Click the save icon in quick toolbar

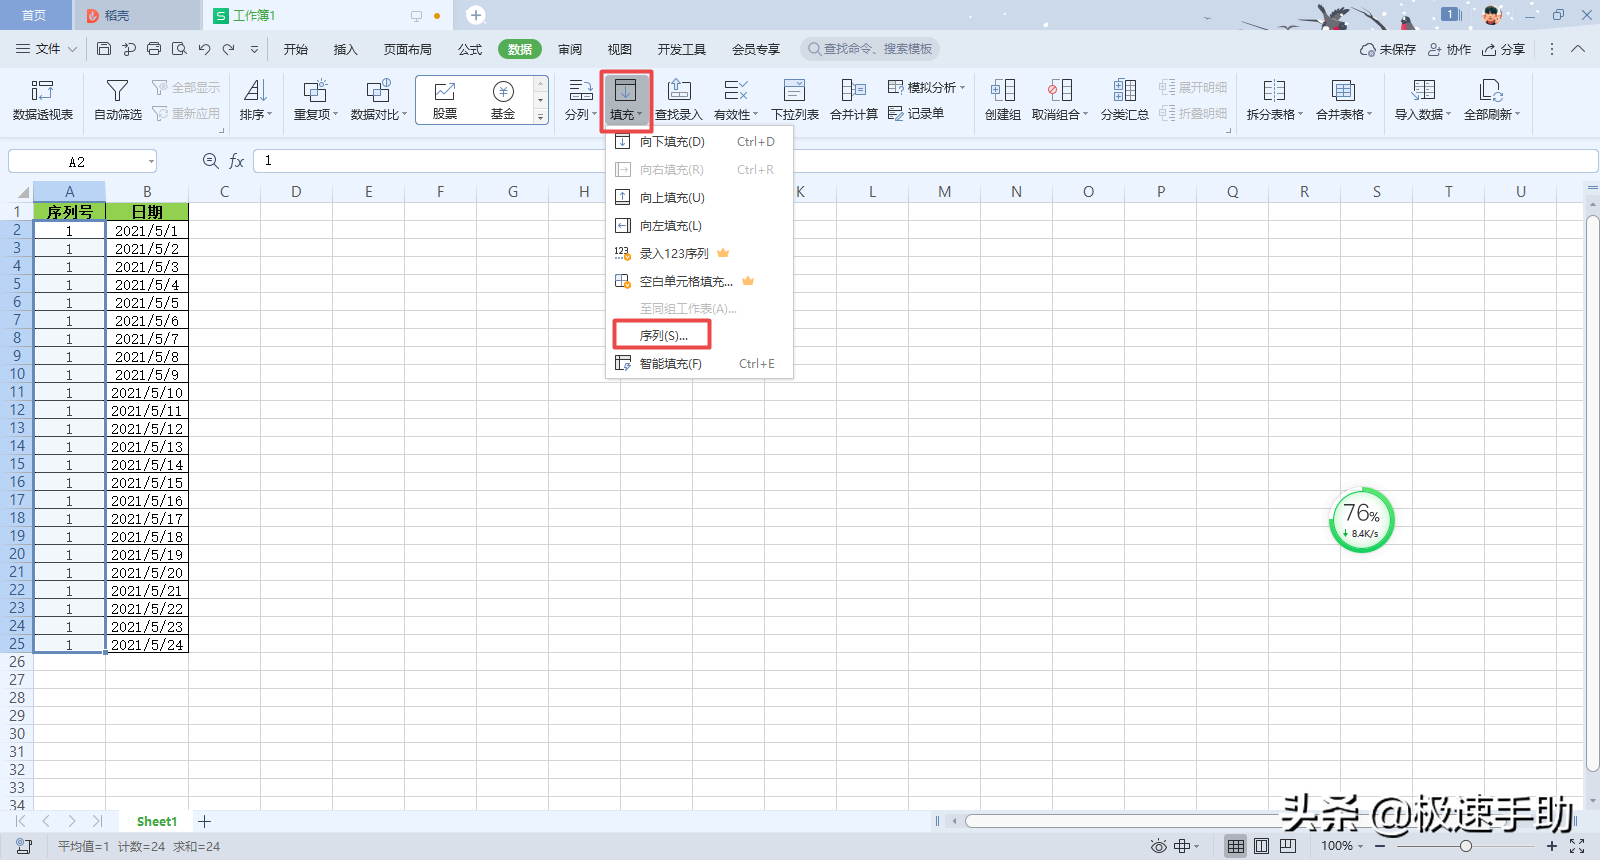(104, 49)
